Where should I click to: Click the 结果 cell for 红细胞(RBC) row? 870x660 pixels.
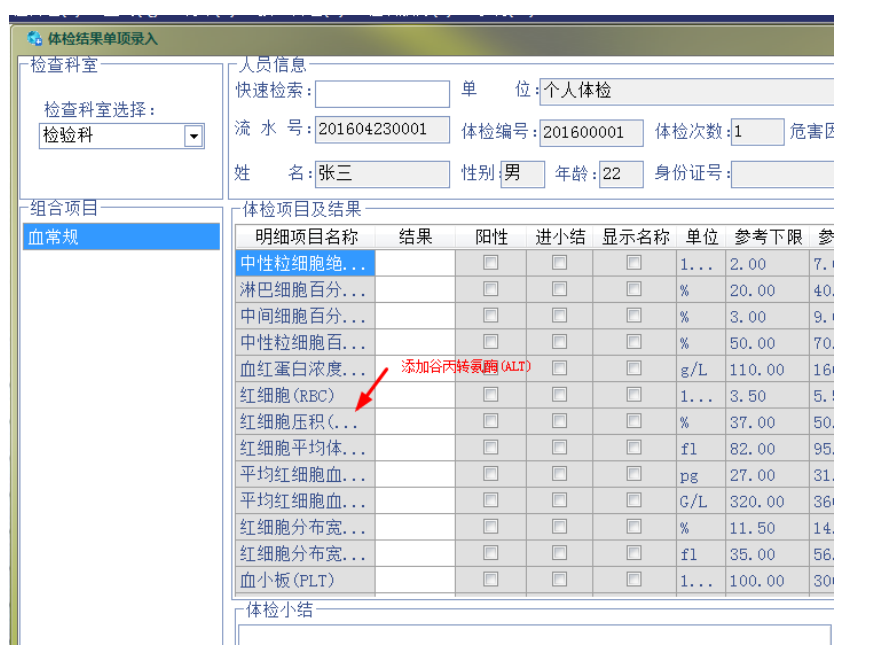click(x=415, y=395)
